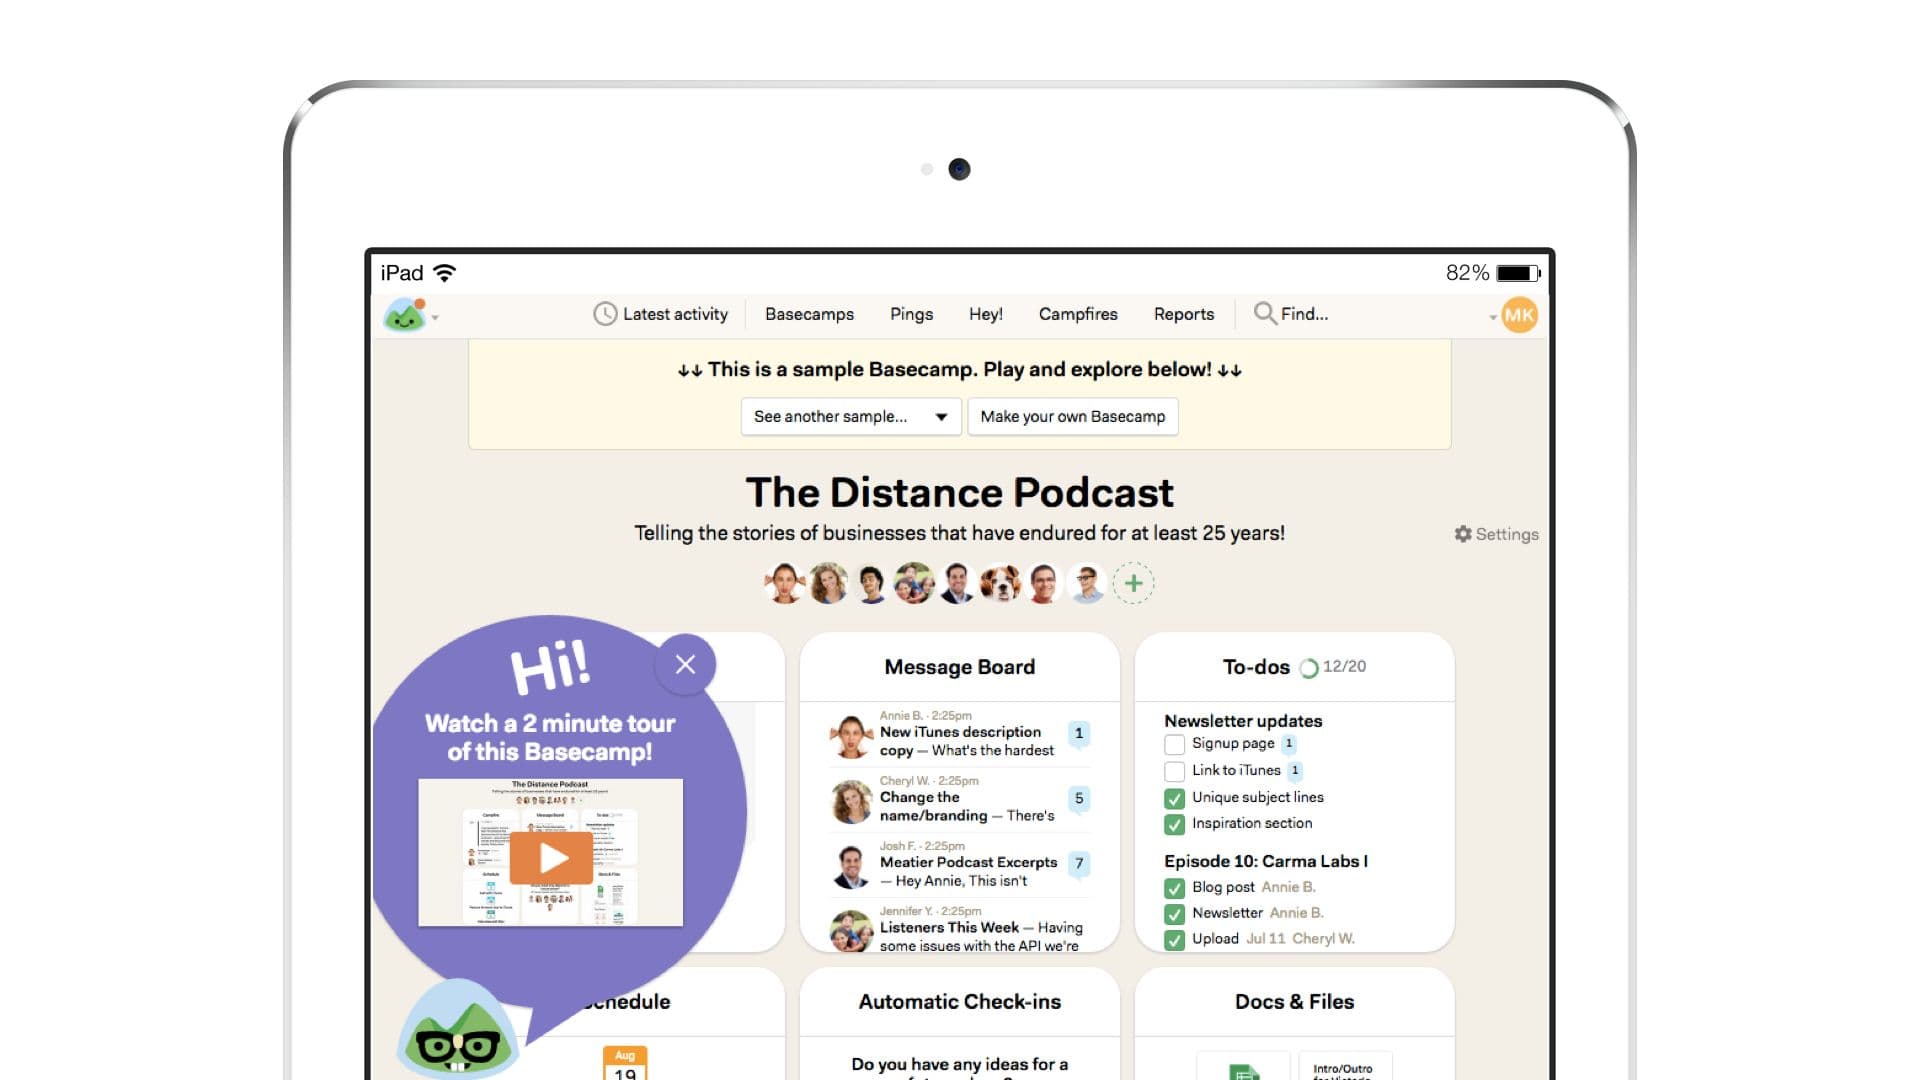Viewport: 1920px width, 1080px height.
Task: Click the Find magnifying glass icon
Action: click(x=1264, y=313)
